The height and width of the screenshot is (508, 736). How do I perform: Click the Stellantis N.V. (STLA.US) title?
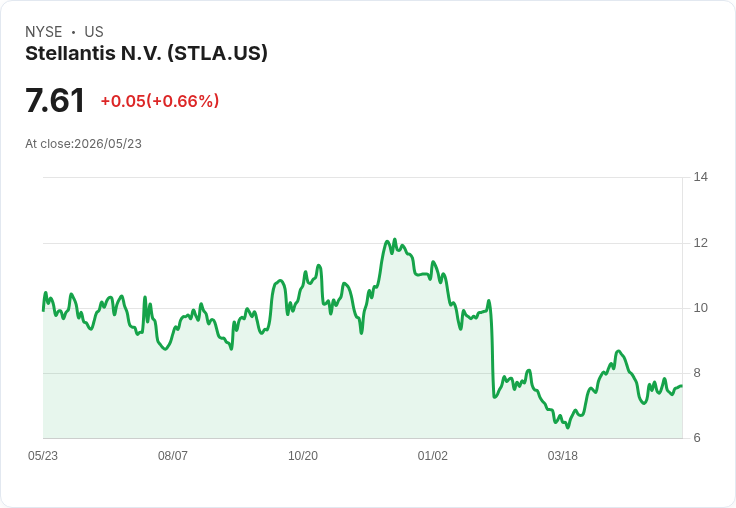point(146,53)
